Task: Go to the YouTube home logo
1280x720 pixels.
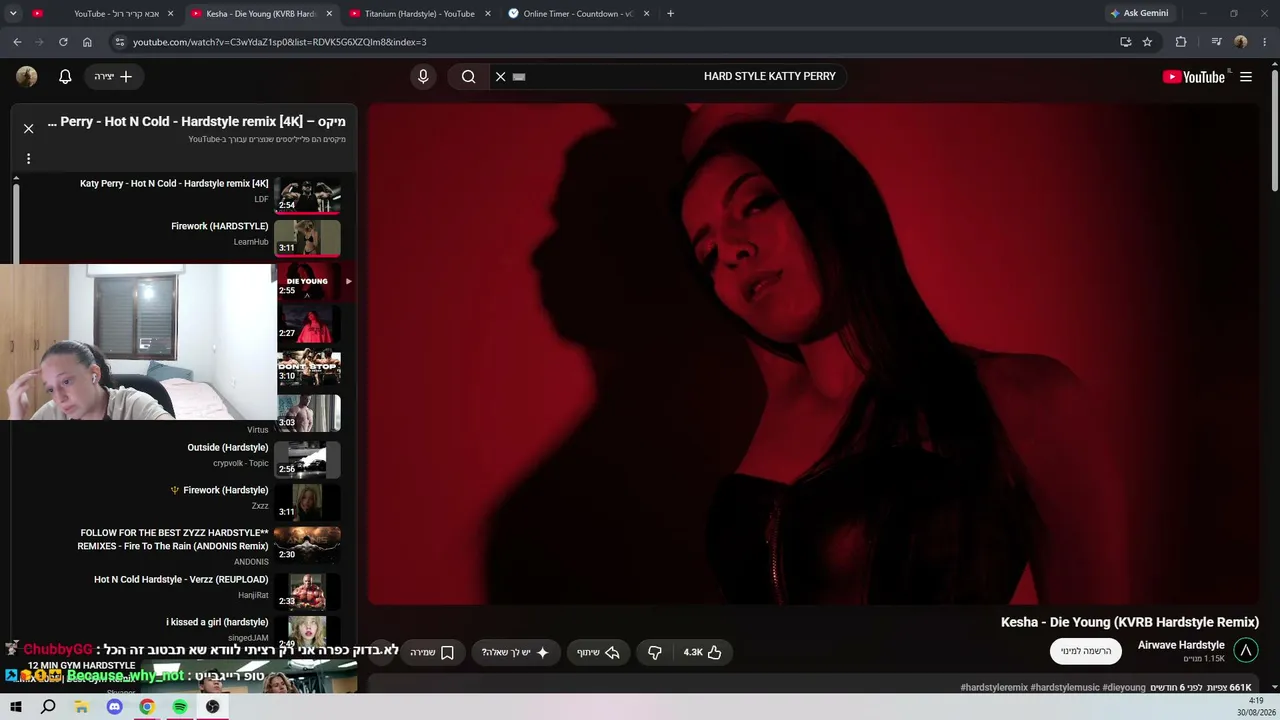Action: tap(1194, 77)
